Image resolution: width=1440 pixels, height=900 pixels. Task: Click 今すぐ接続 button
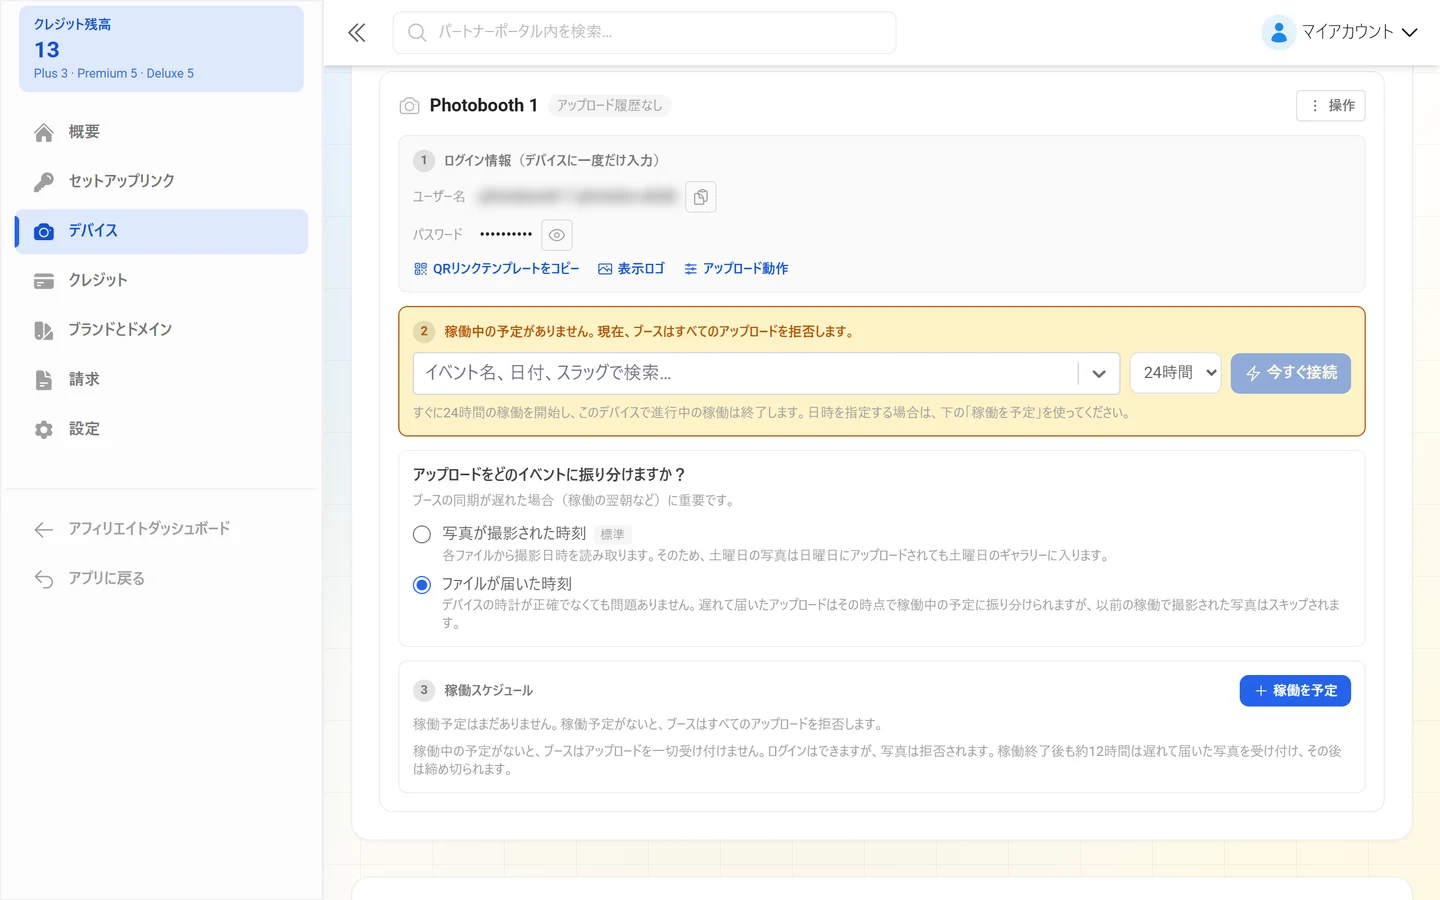click(x=1291, y=373)
